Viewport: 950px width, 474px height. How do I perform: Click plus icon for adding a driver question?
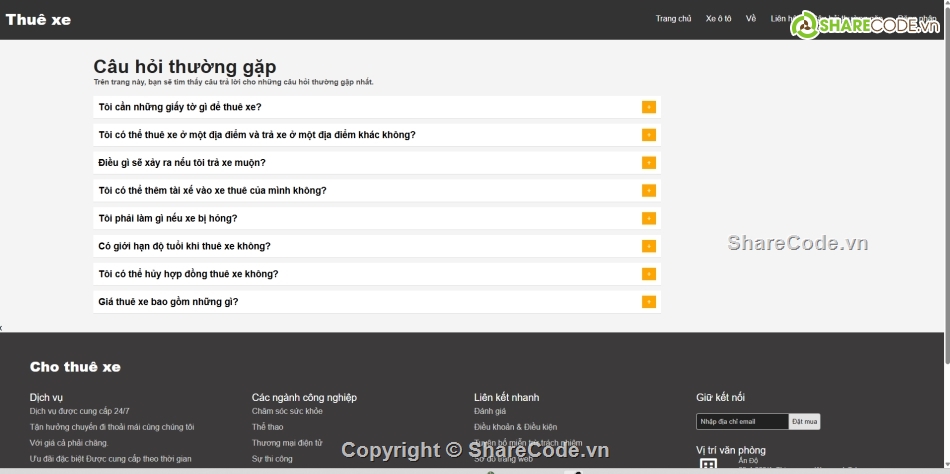point(648,190)
